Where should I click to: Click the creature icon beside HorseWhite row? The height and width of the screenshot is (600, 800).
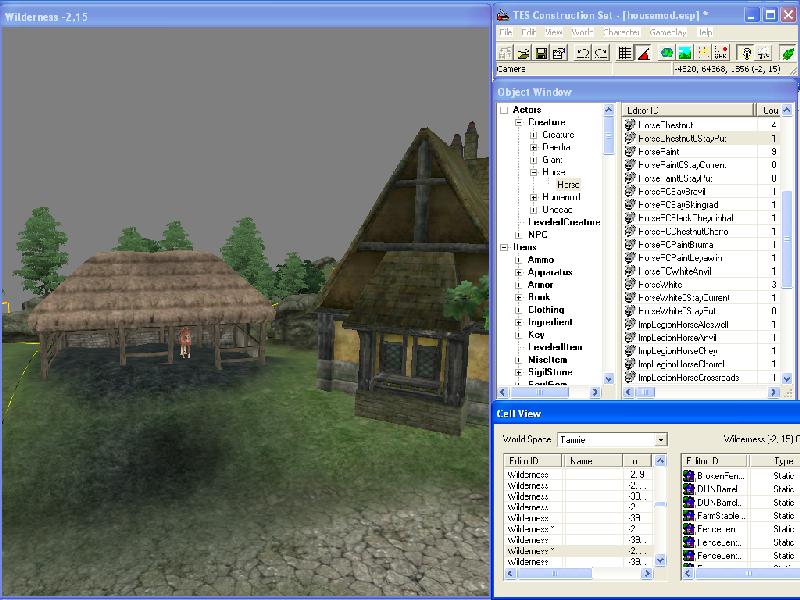pyautogui.click(x=630, y=284)
